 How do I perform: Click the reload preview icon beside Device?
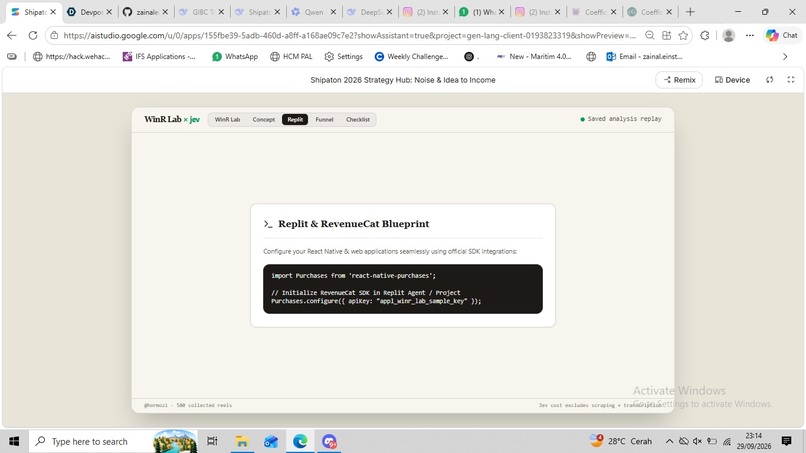[x=770, y=80]
